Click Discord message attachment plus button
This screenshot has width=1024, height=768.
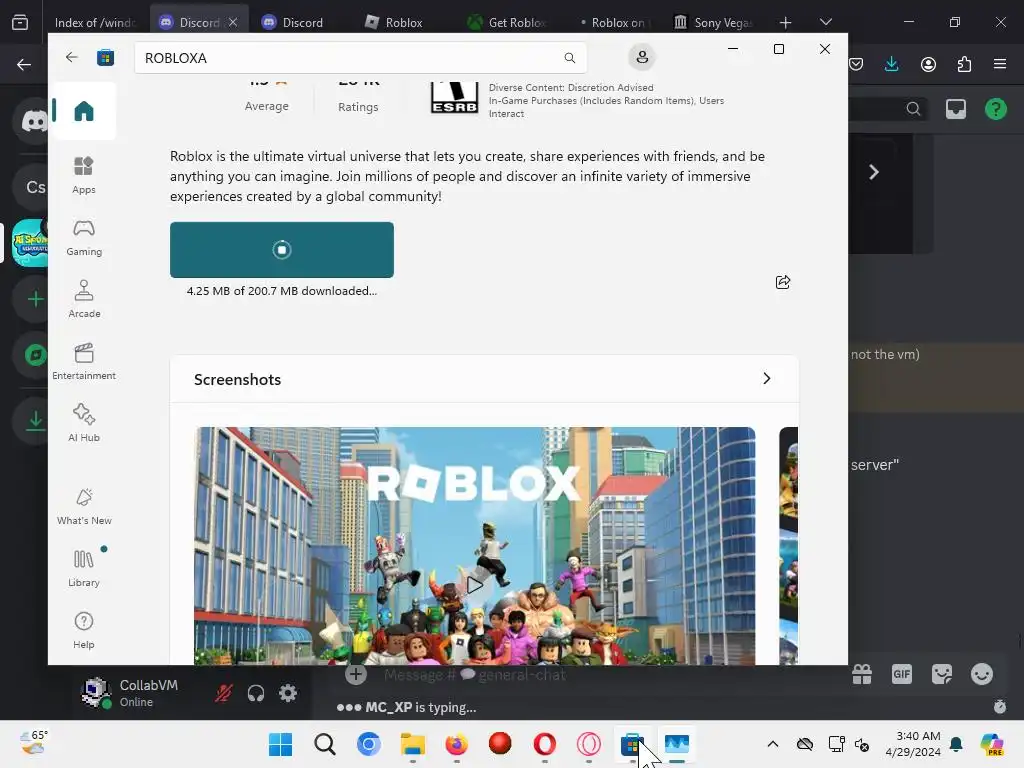point(356,674)
